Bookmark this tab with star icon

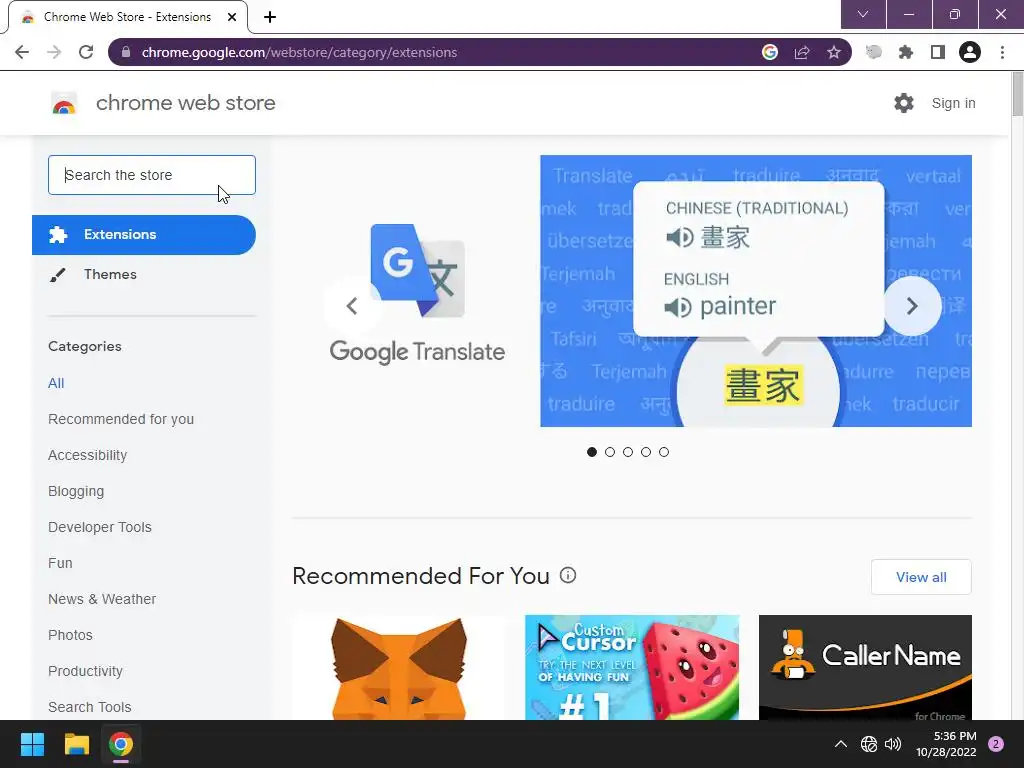click(834, 52)
